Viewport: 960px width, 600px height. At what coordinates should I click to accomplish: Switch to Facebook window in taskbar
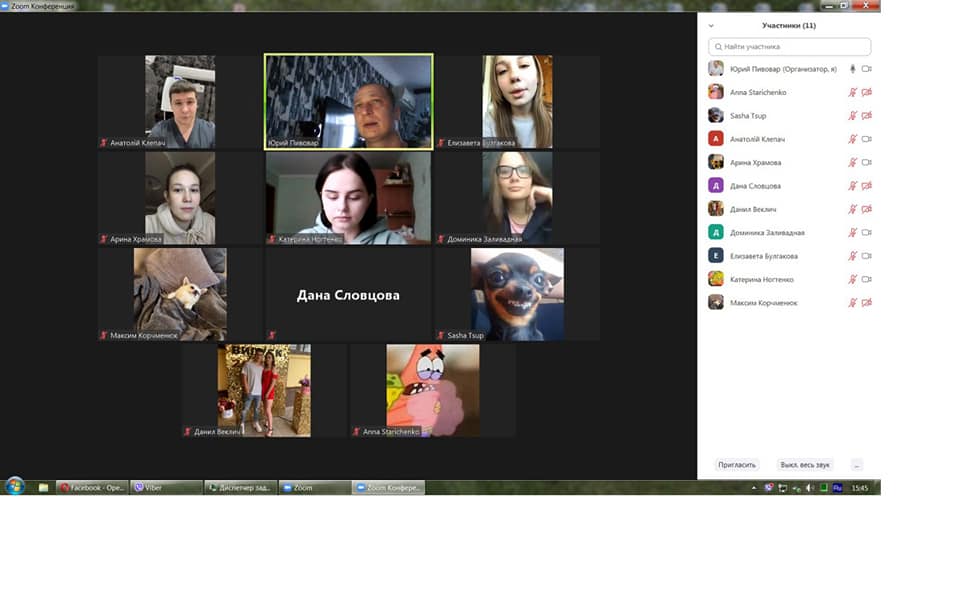[x=92, y=488]
